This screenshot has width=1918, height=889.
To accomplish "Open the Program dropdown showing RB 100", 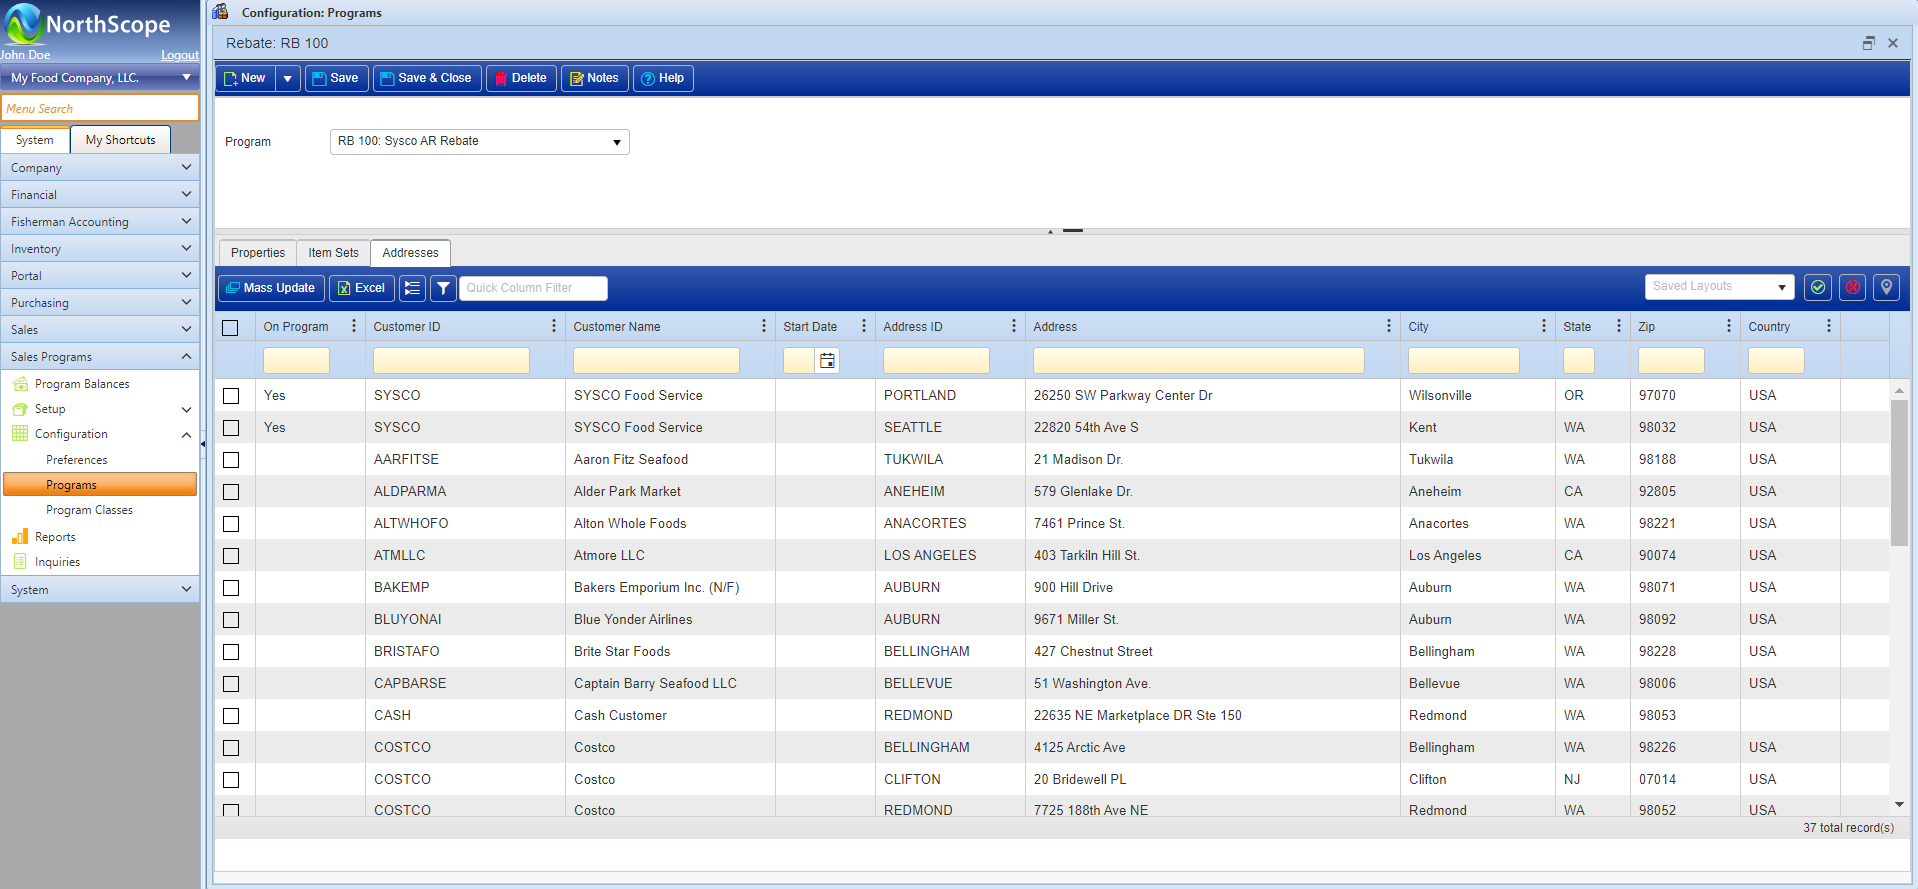I will tap(479, 142).
